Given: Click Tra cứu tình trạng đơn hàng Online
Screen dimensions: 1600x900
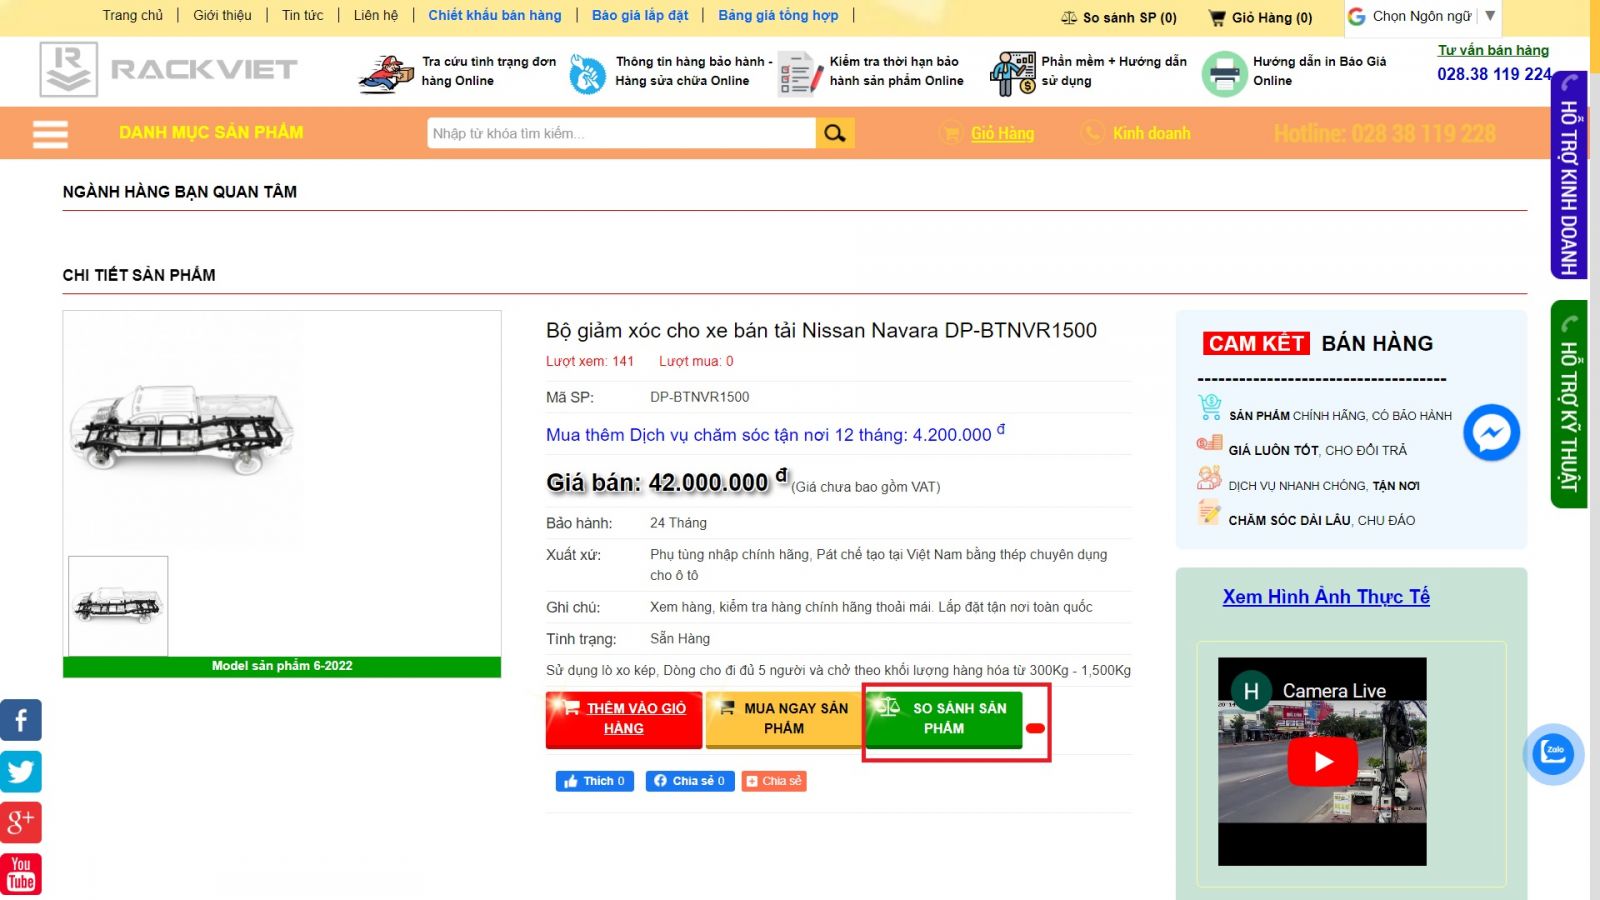Looking at the screenshot, I should [x=489, y=71].
